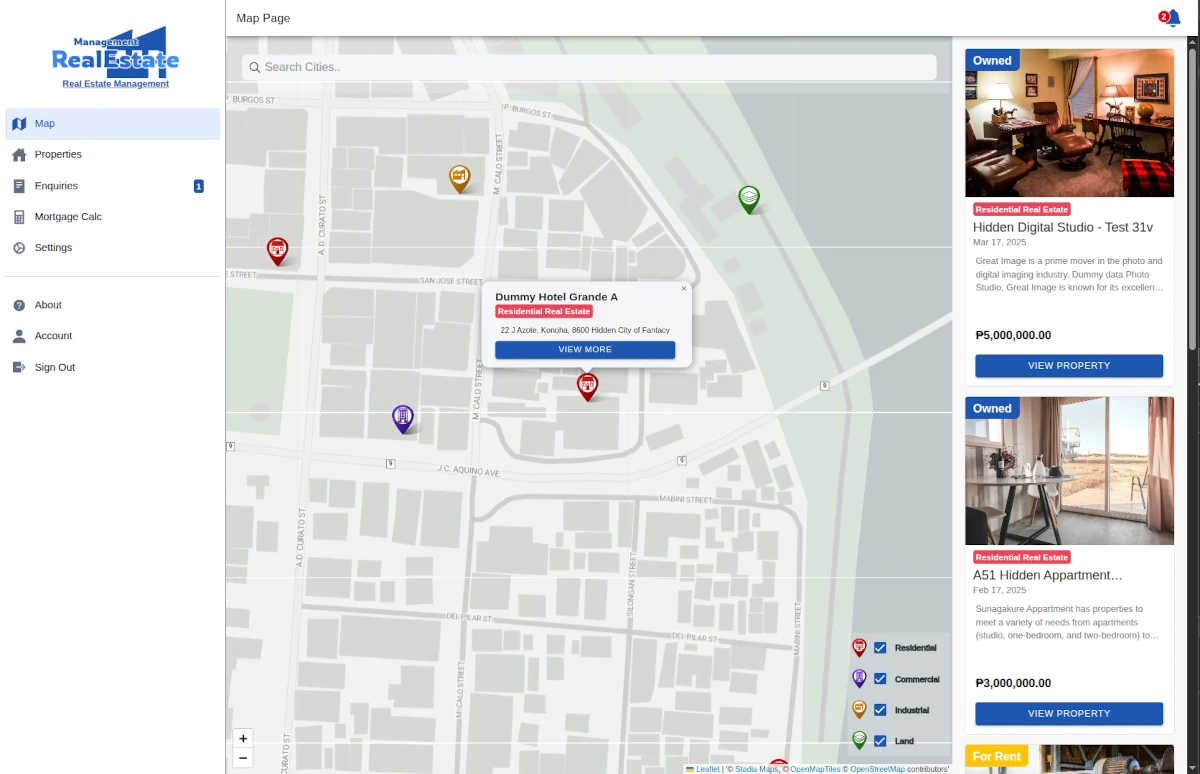Select the purple commercial map marker
The width and height of the screenshot is (1200, 774).
tap(402, 419)
